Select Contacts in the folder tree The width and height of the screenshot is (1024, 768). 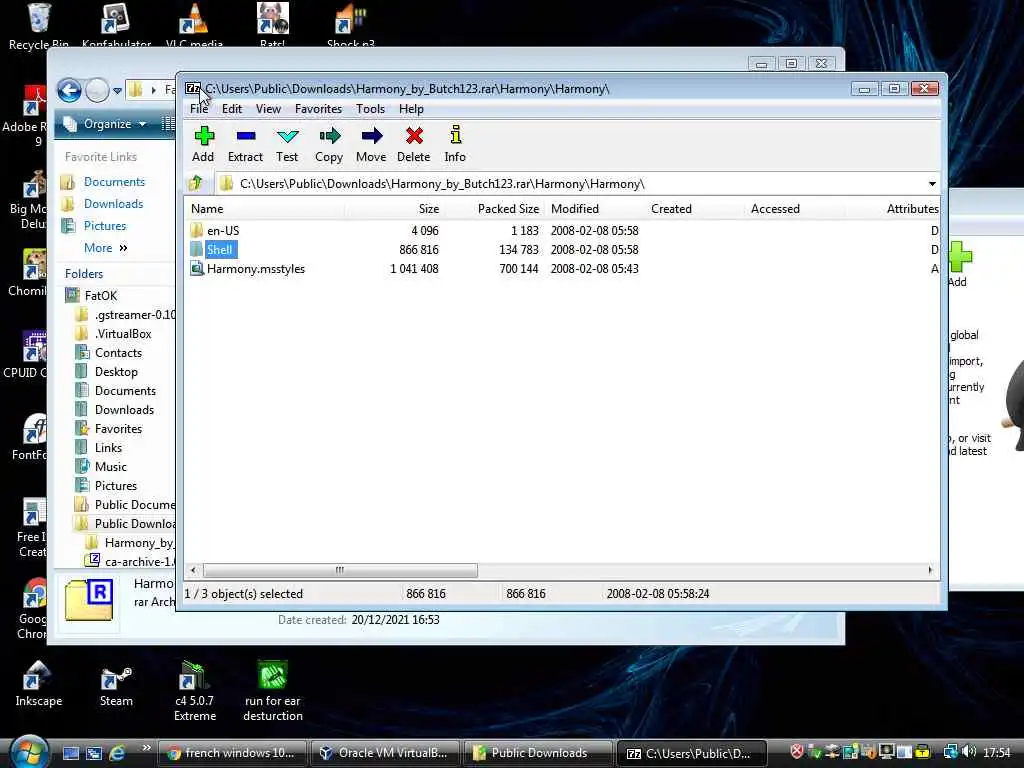[x=118, y=353]
